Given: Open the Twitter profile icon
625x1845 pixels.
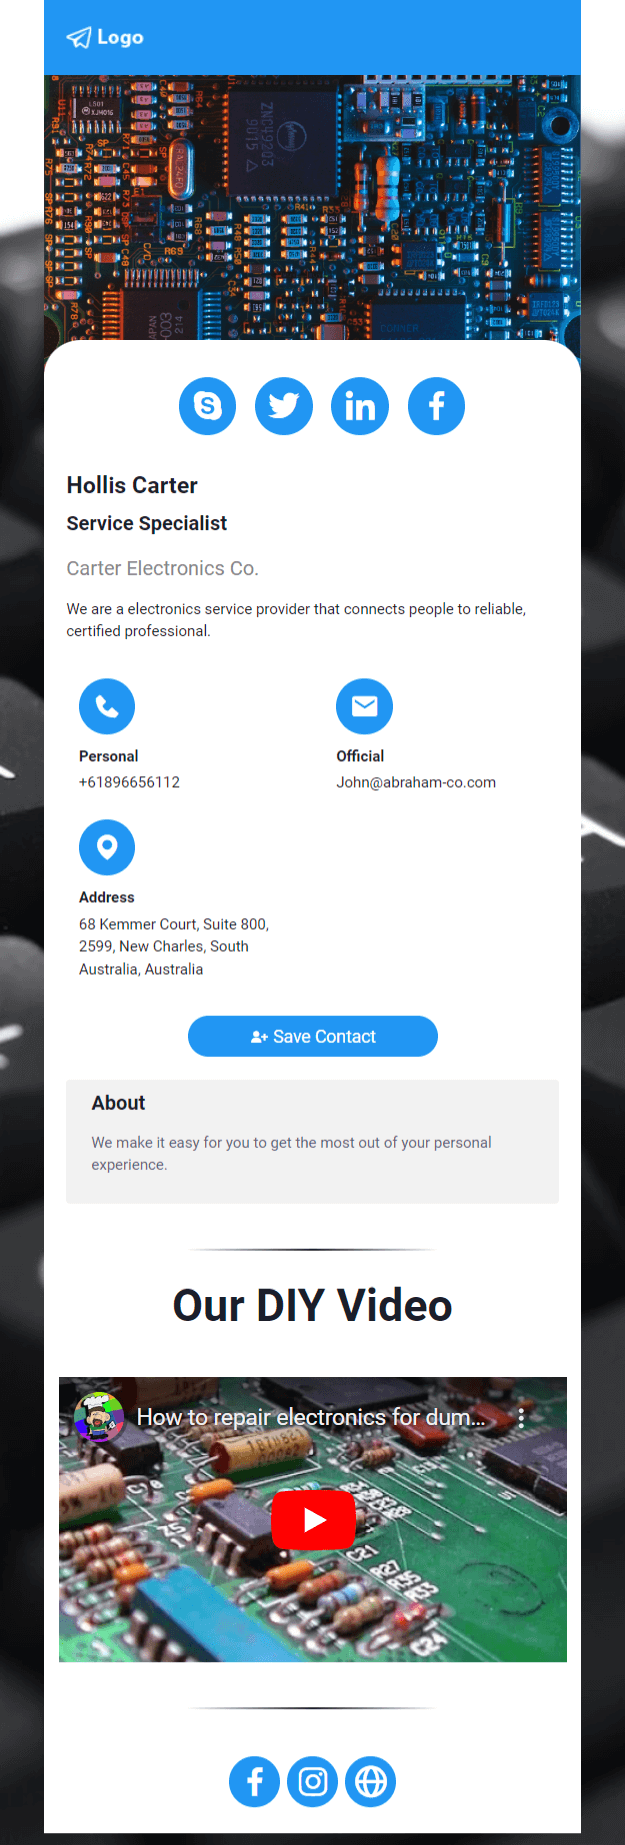Looking at the screenshot, I should pos(284,406).
